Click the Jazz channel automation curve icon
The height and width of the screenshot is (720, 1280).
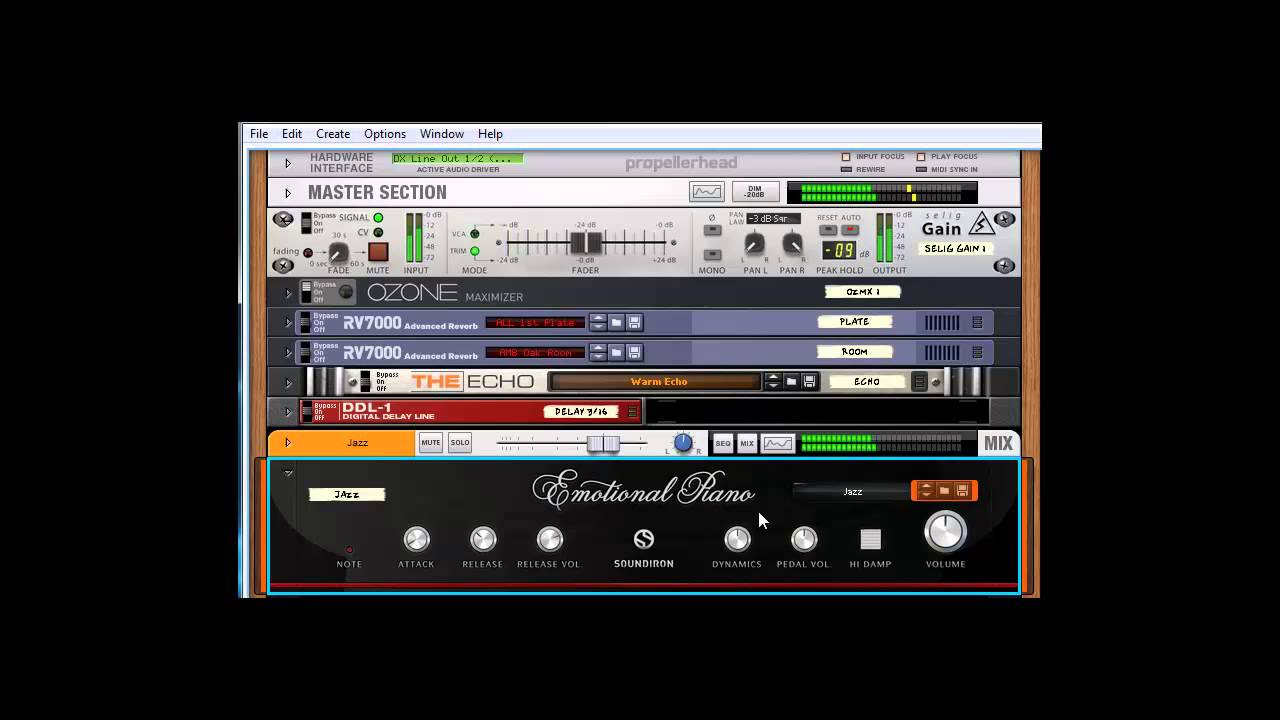(778, 443)
